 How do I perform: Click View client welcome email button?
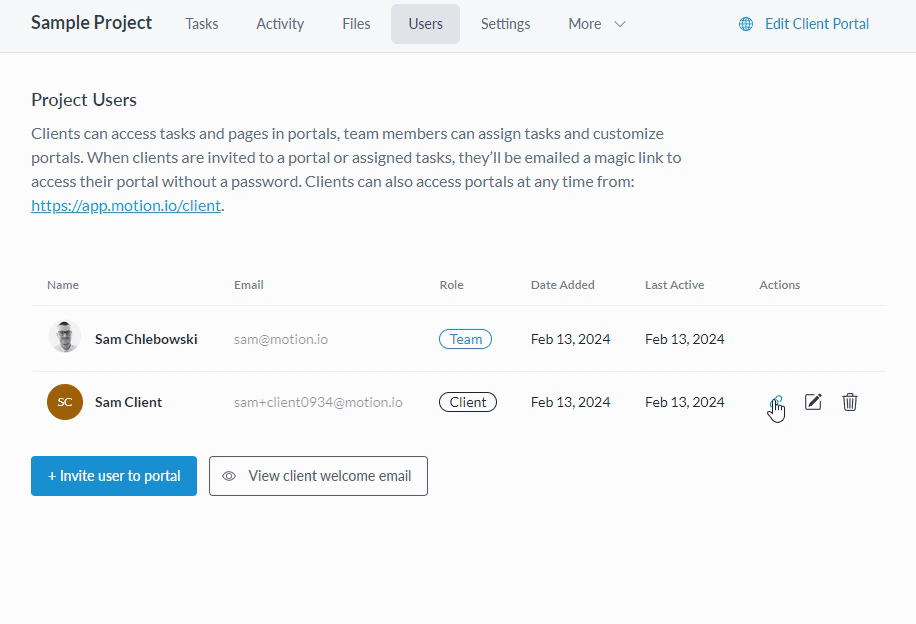tap(318, 476)
